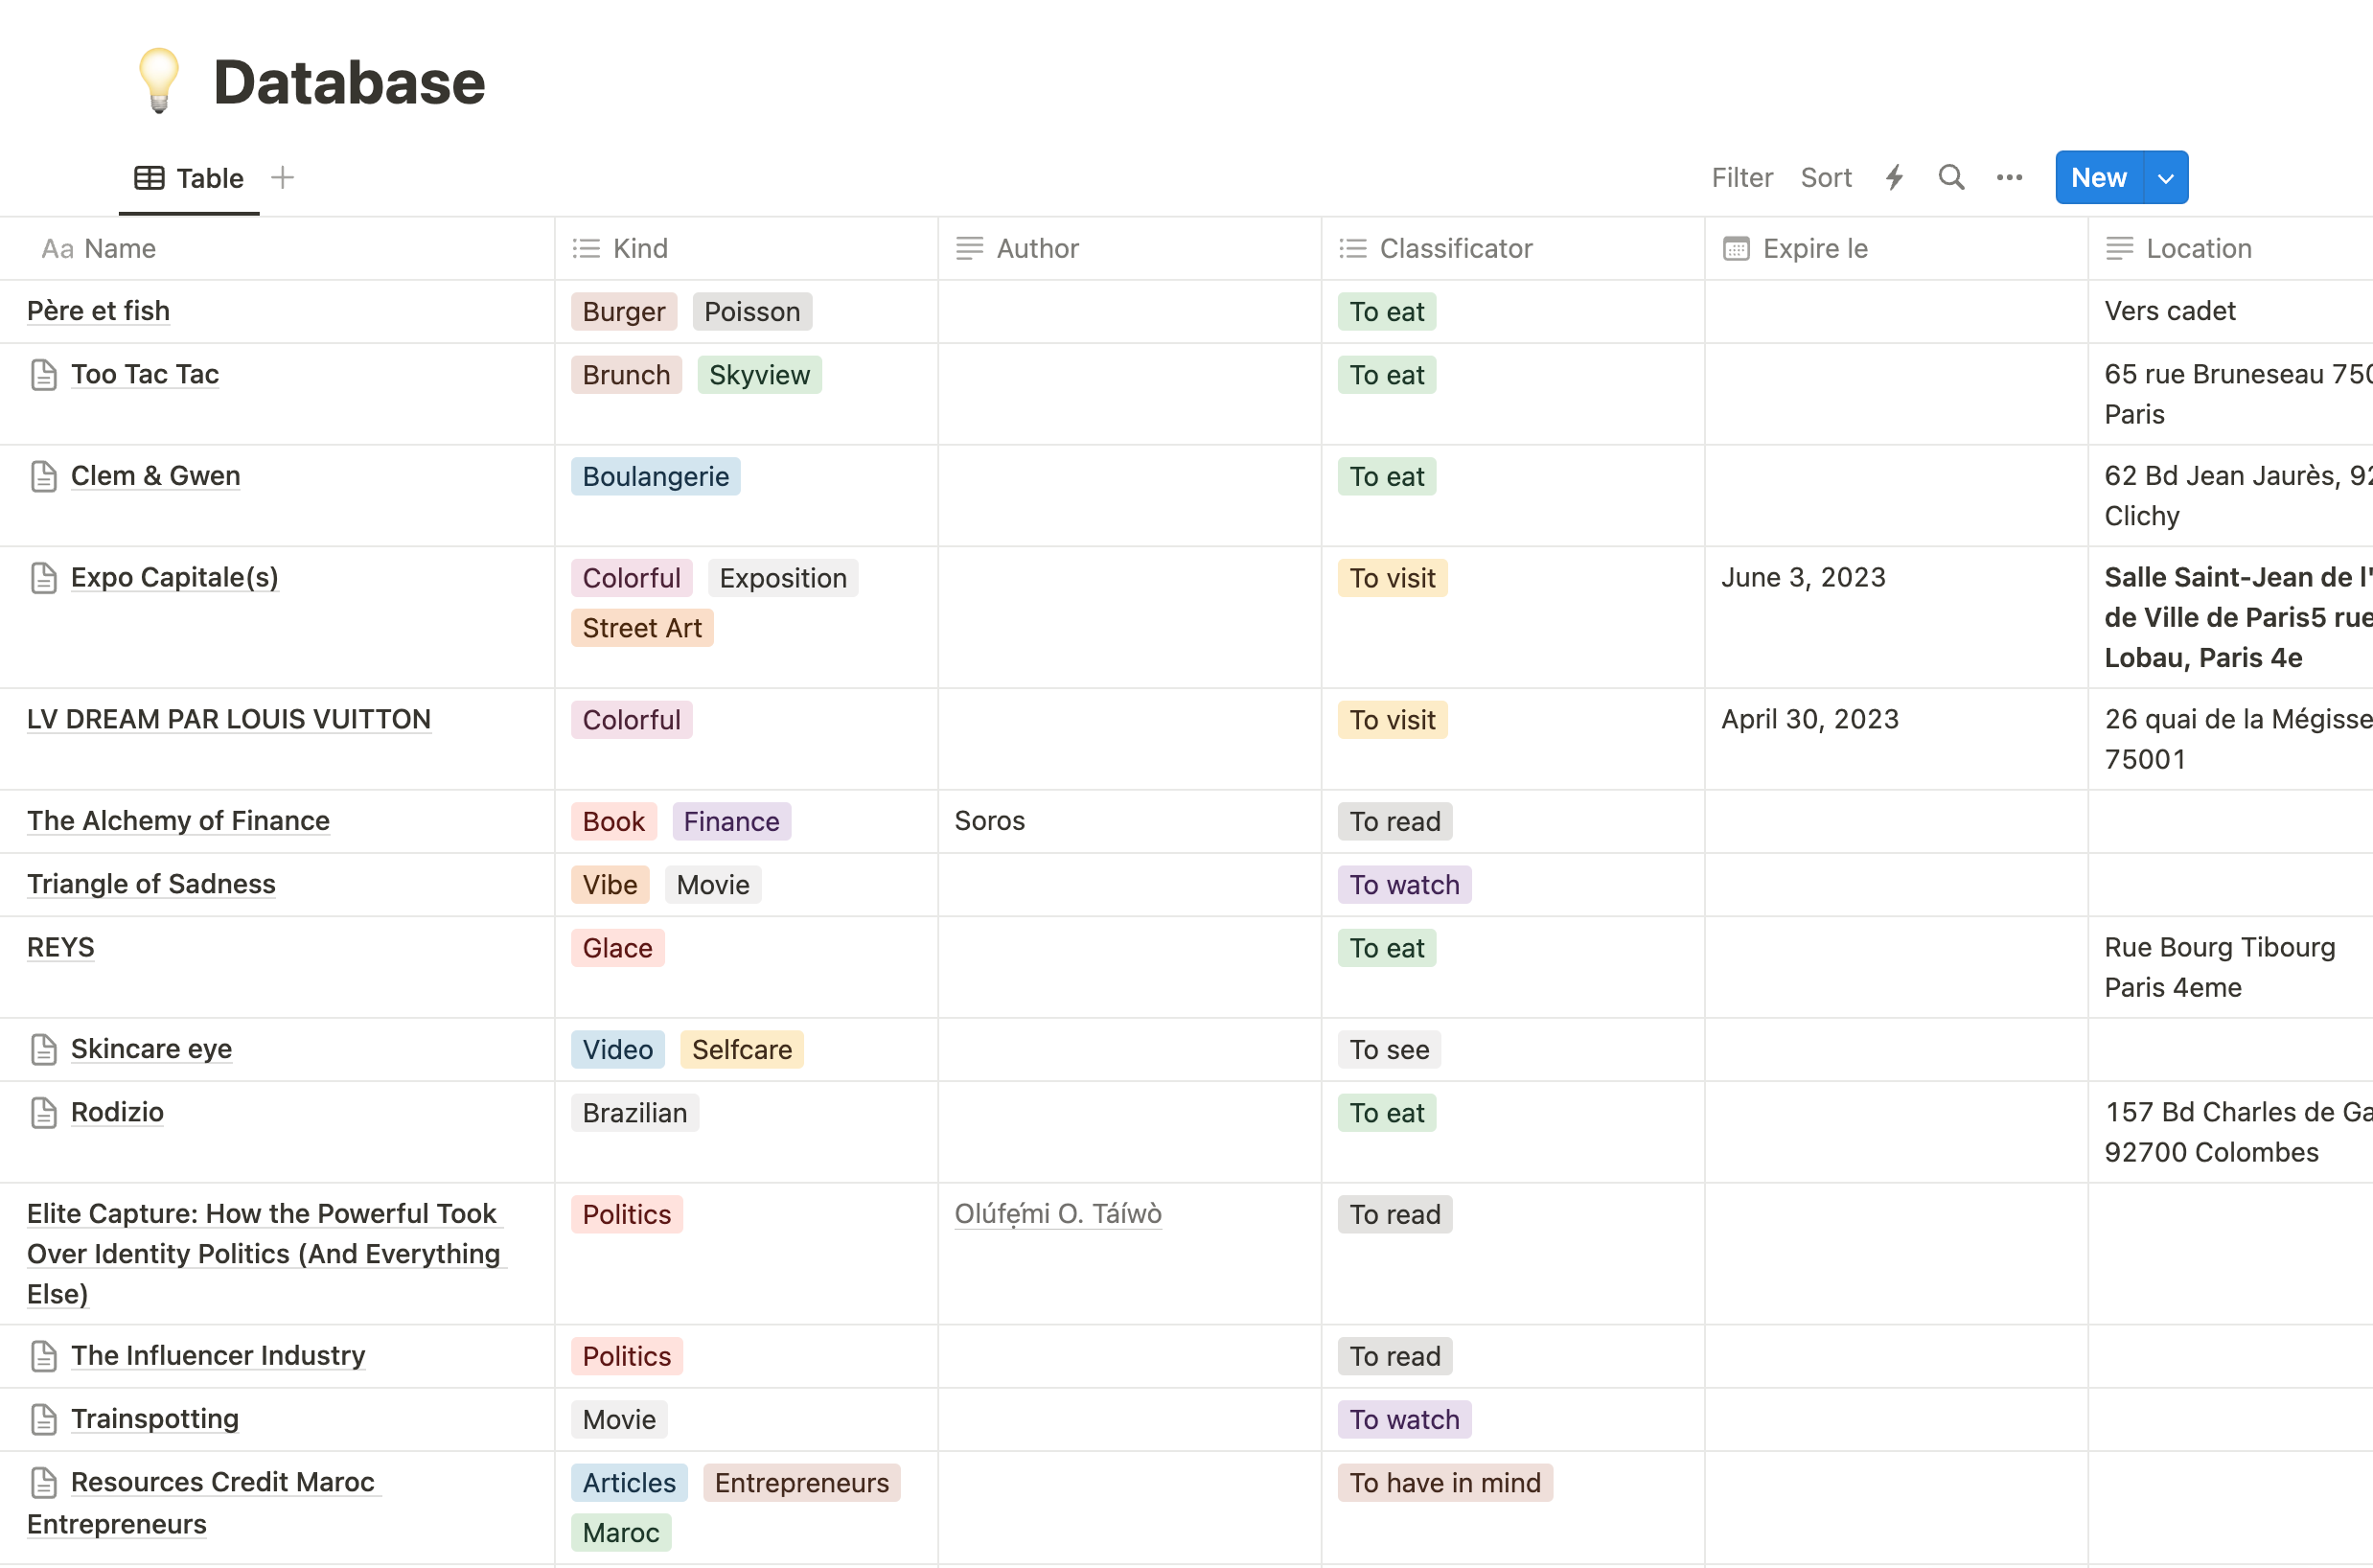Viewport: 2373px width, 1568px height.
Task: Click the June 3, 2023 date cell
Action: coord(1803,577)
